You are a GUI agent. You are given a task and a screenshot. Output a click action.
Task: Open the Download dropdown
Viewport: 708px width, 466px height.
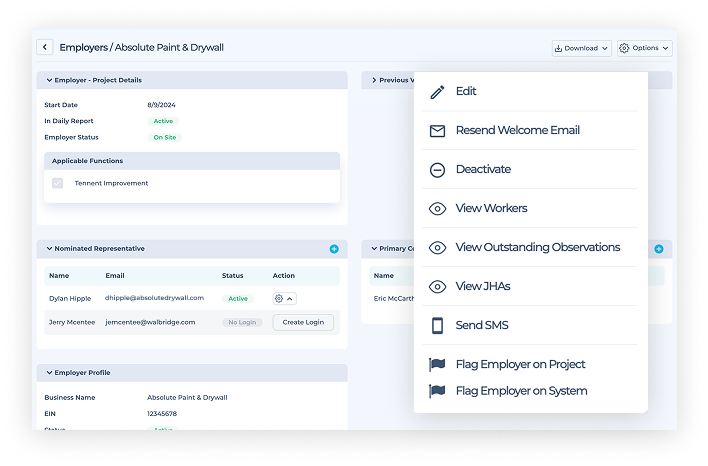582,48
